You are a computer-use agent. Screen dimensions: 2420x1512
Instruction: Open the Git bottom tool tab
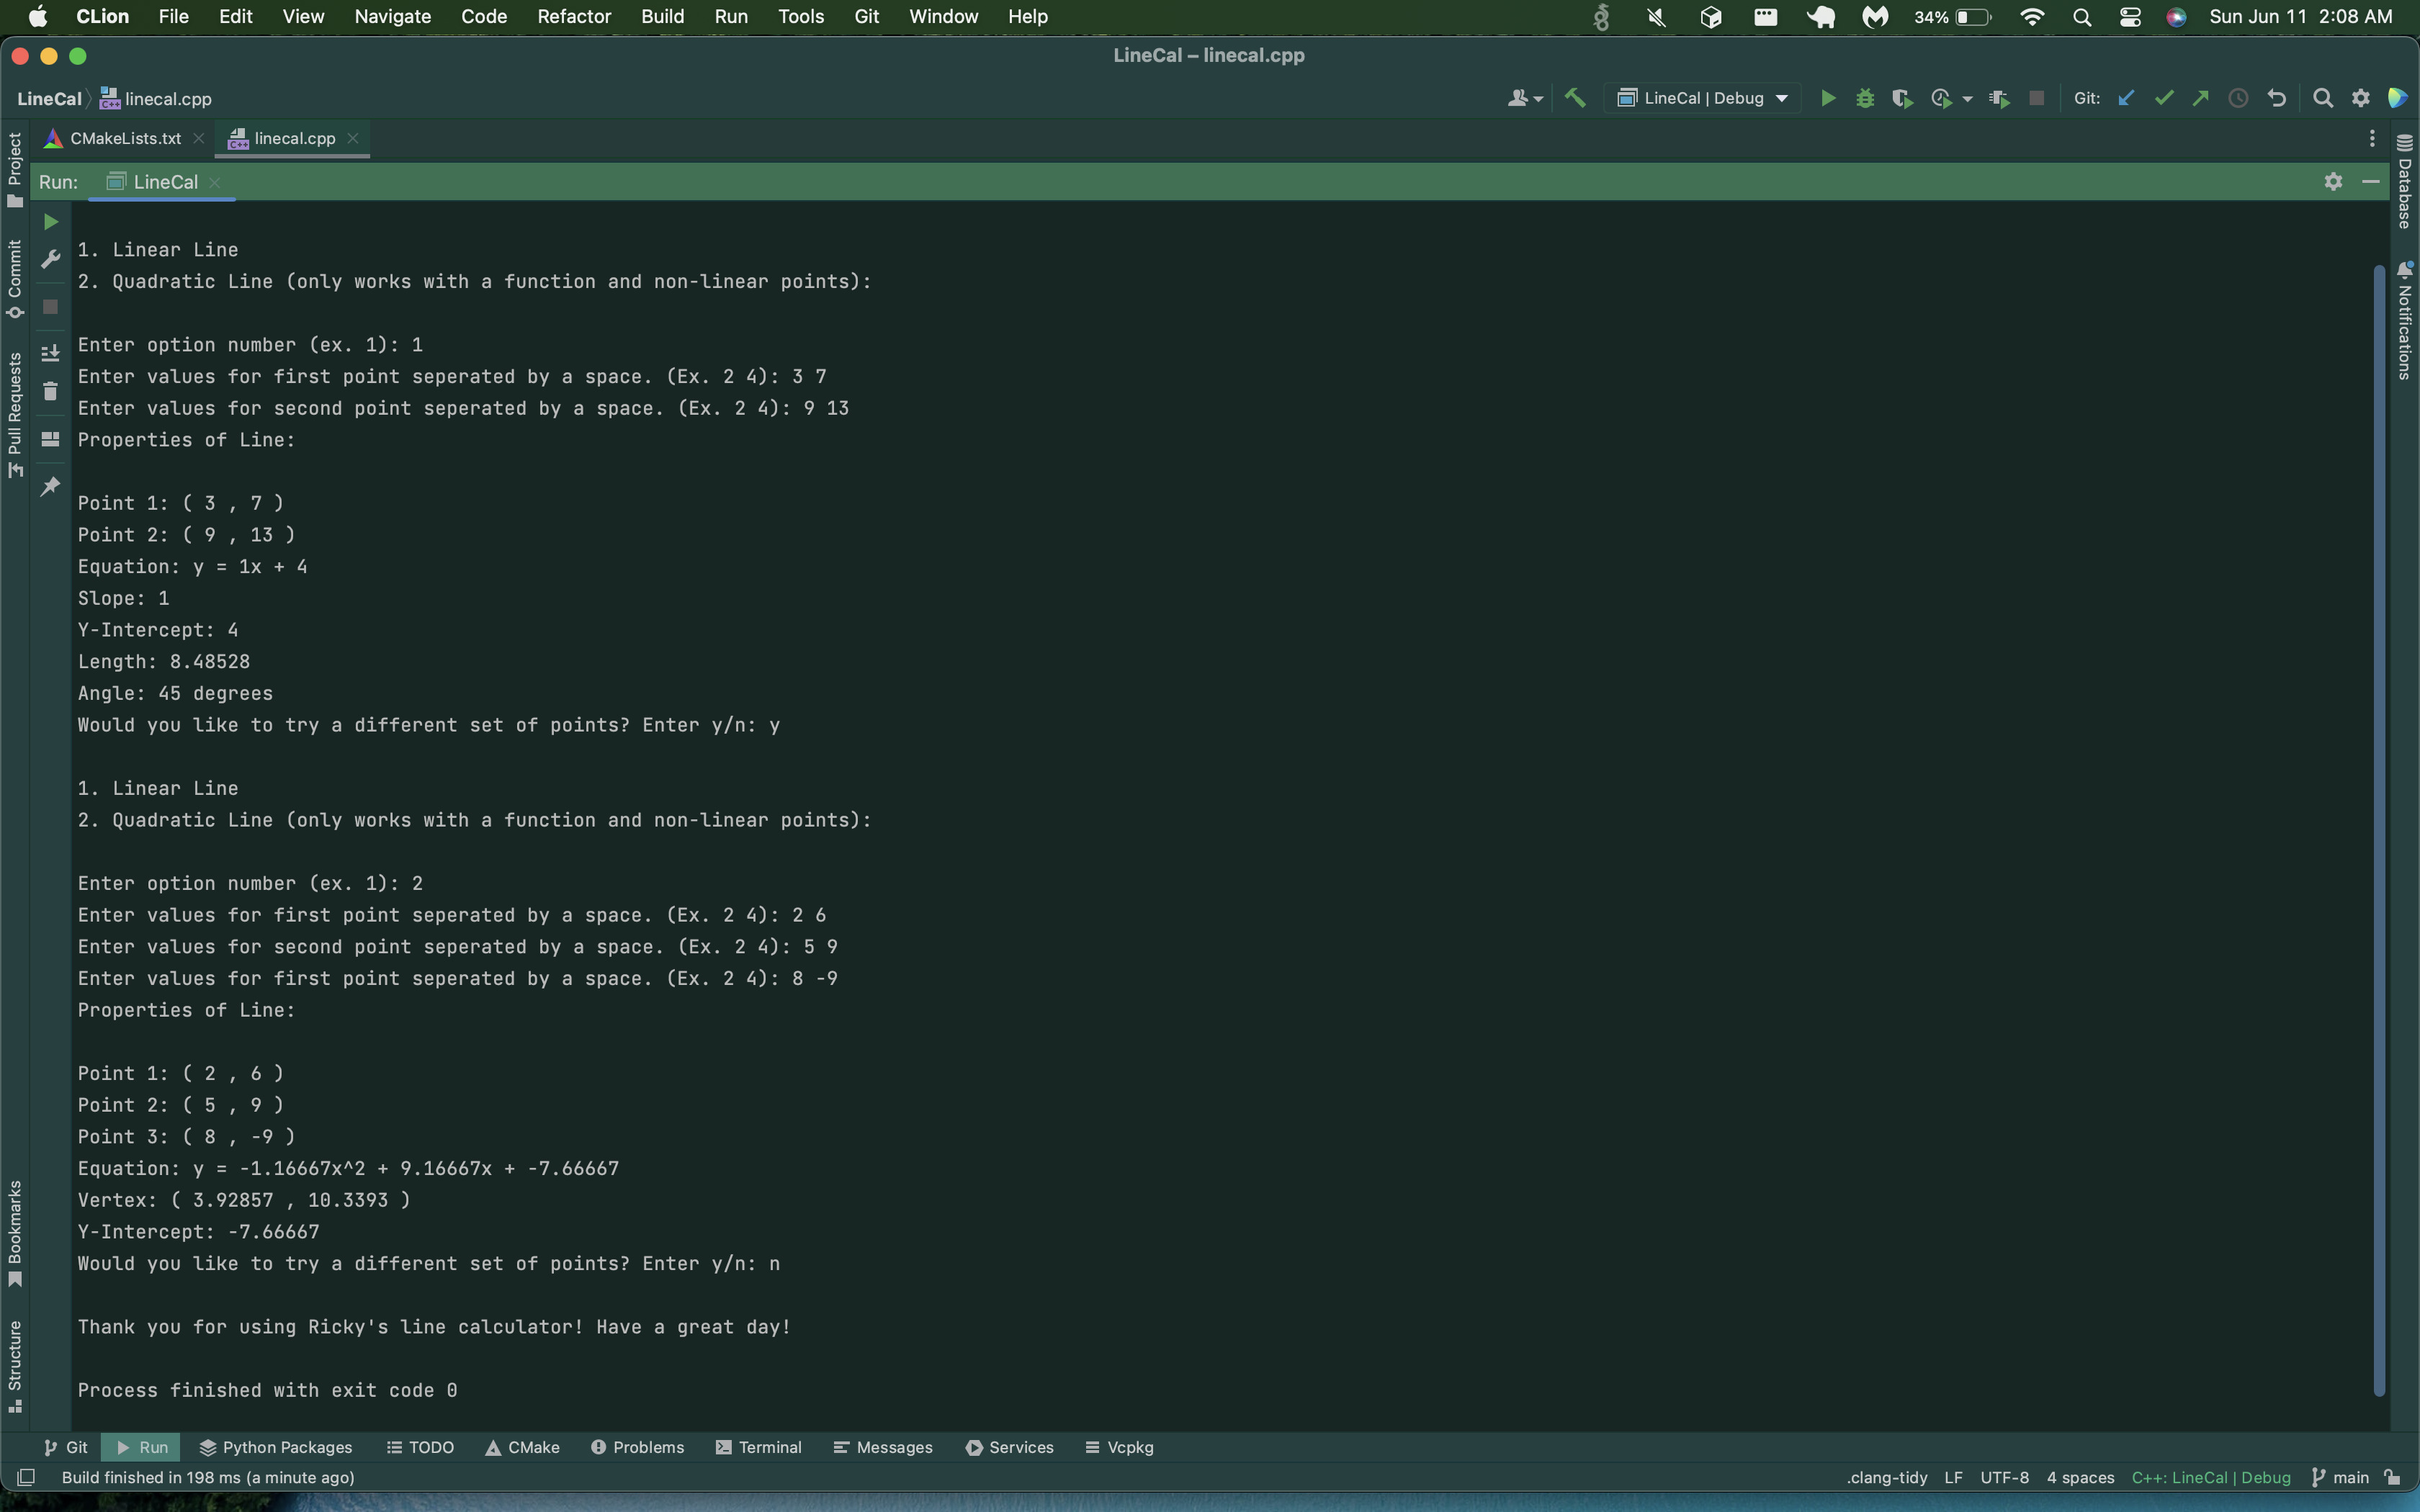[65, 1447]
